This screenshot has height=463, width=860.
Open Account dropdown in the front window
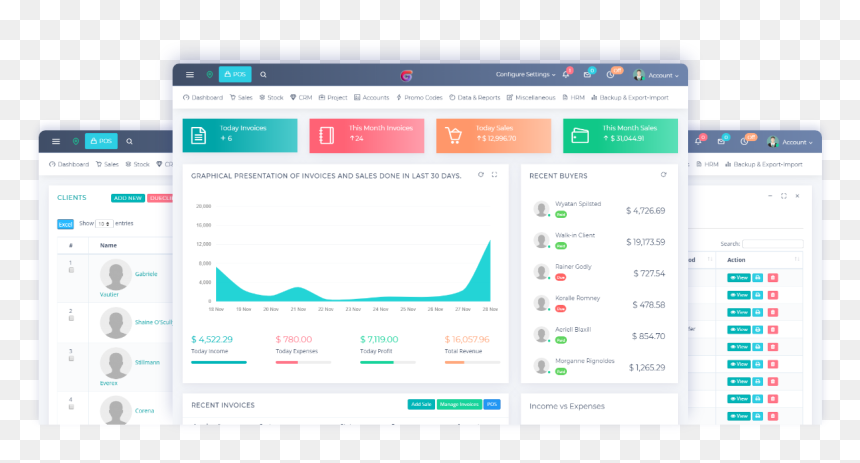(x=663, y=76)
